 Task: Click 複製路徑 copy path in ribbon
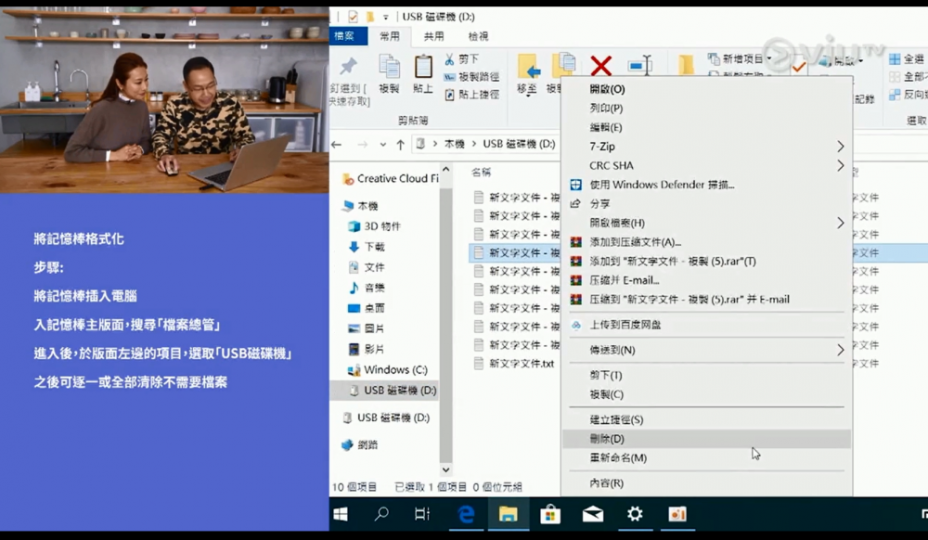coord(472,77)
